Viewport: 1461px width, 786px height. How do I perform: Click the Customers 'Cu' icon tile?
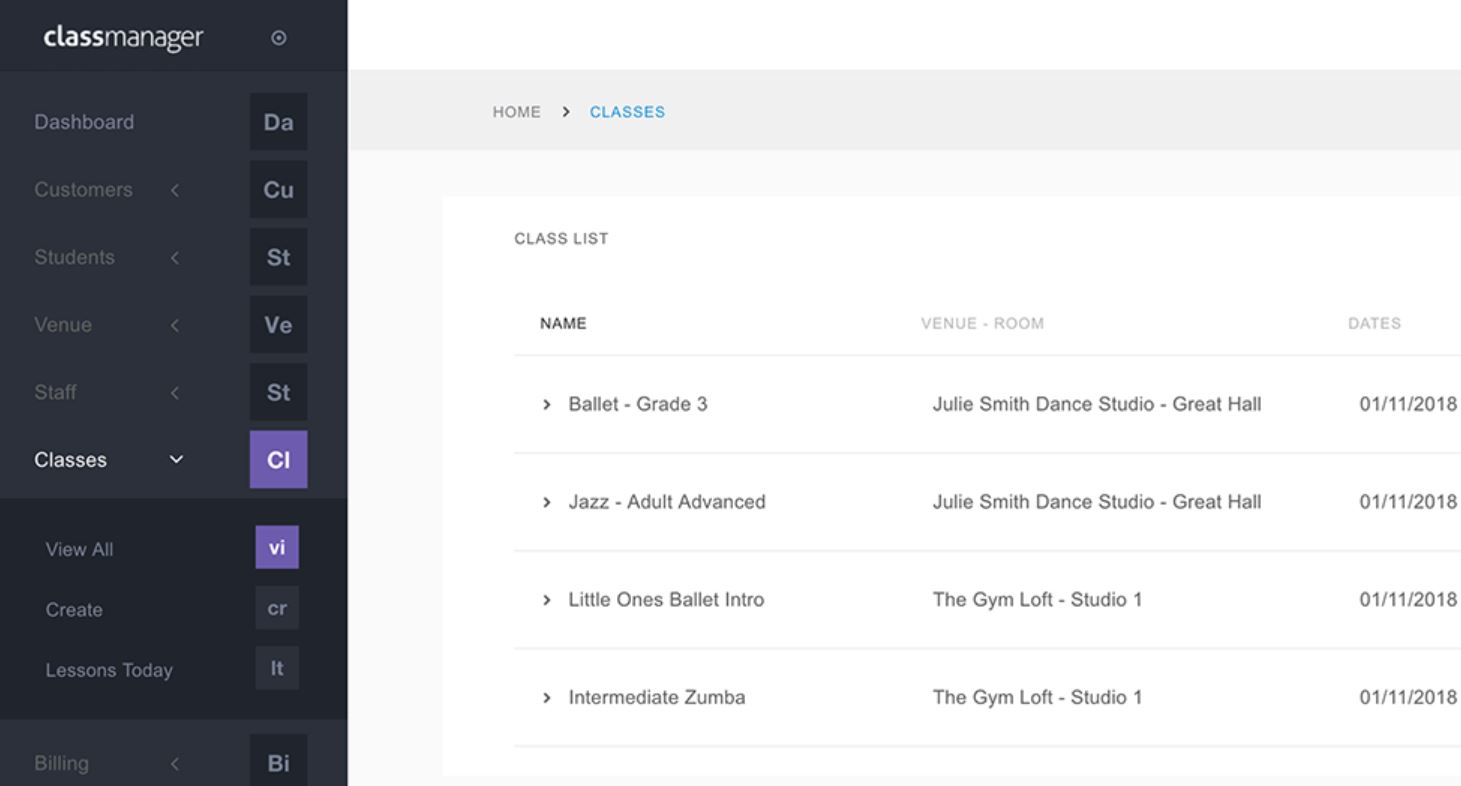(278, 190)
